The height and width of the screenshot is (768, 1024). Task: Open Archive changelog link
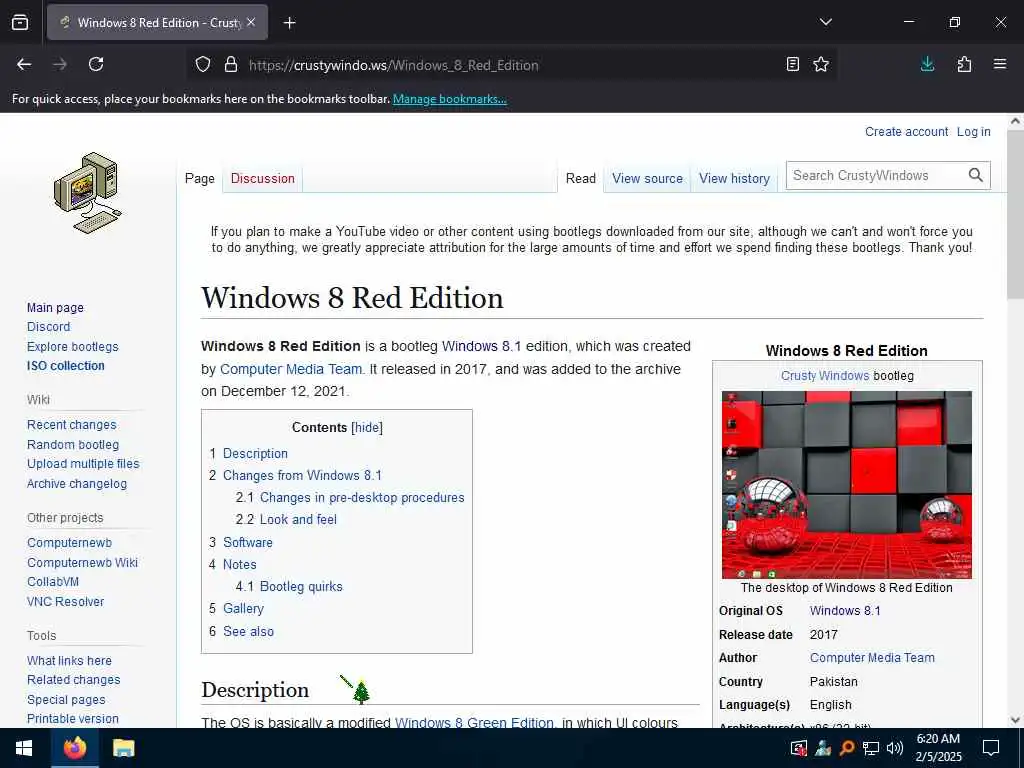pos(77,483)
